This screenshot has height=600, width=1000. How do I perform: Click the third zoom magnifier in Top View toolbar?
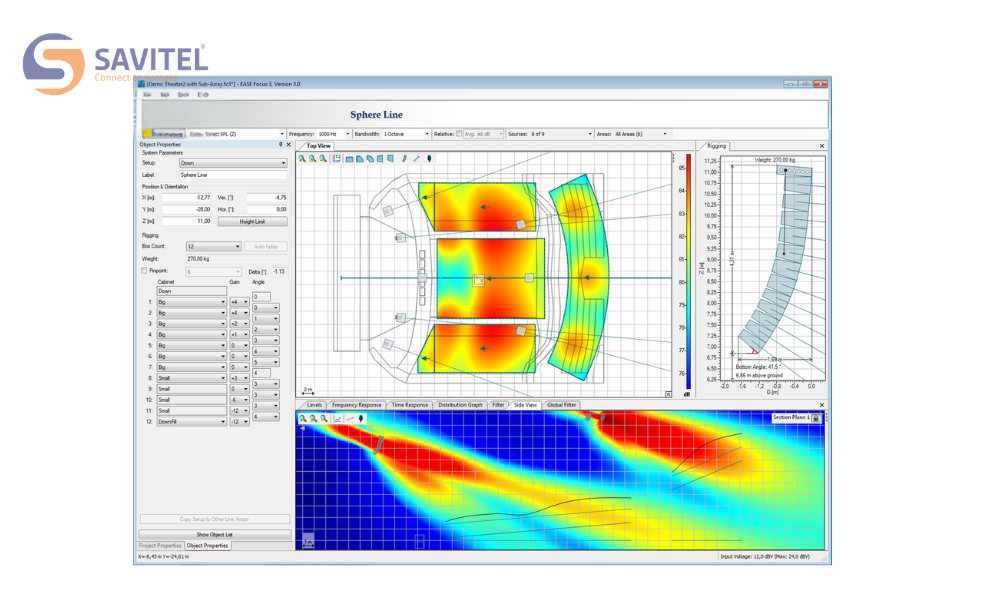pos(323,159)
